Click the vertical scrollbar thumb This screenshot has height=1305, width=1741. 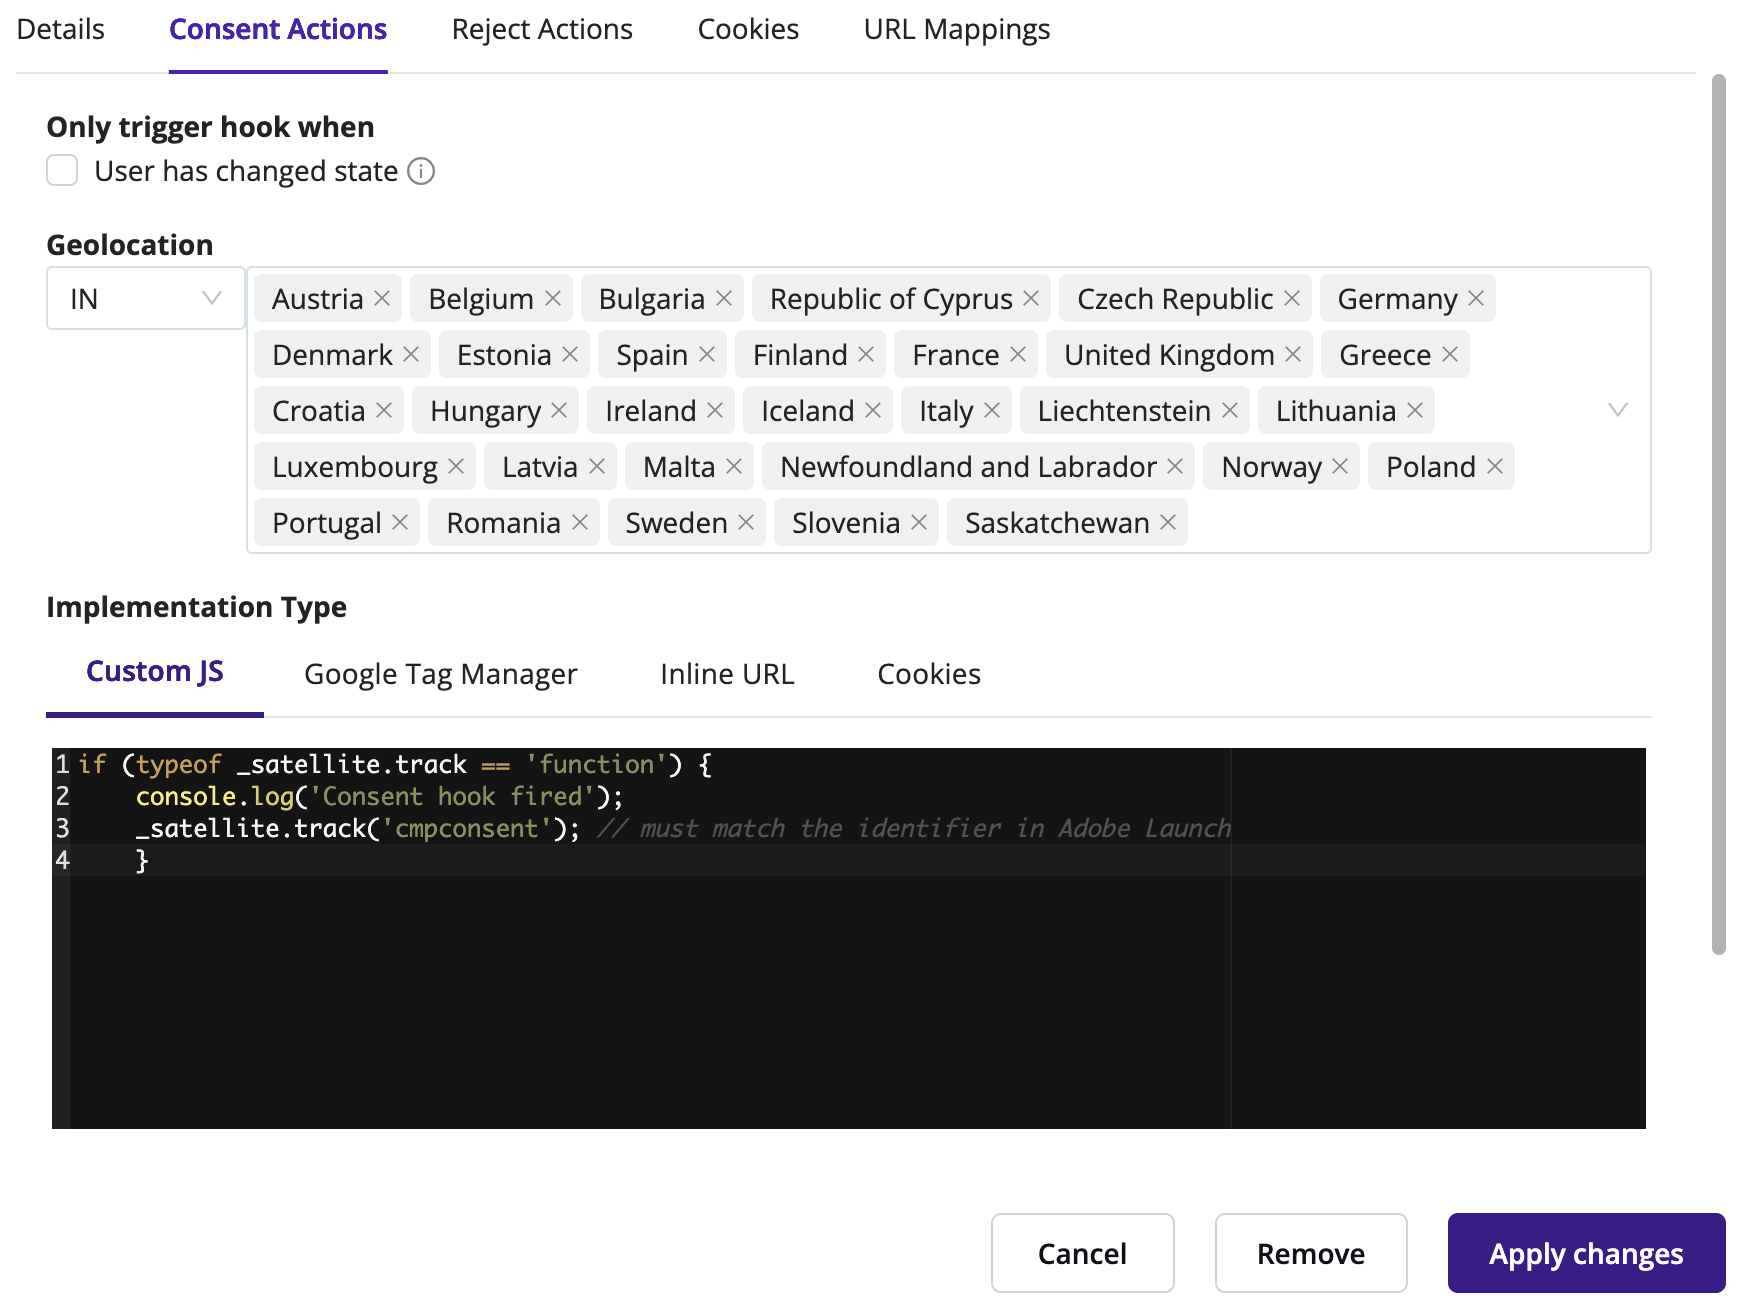pos(1719,514)
